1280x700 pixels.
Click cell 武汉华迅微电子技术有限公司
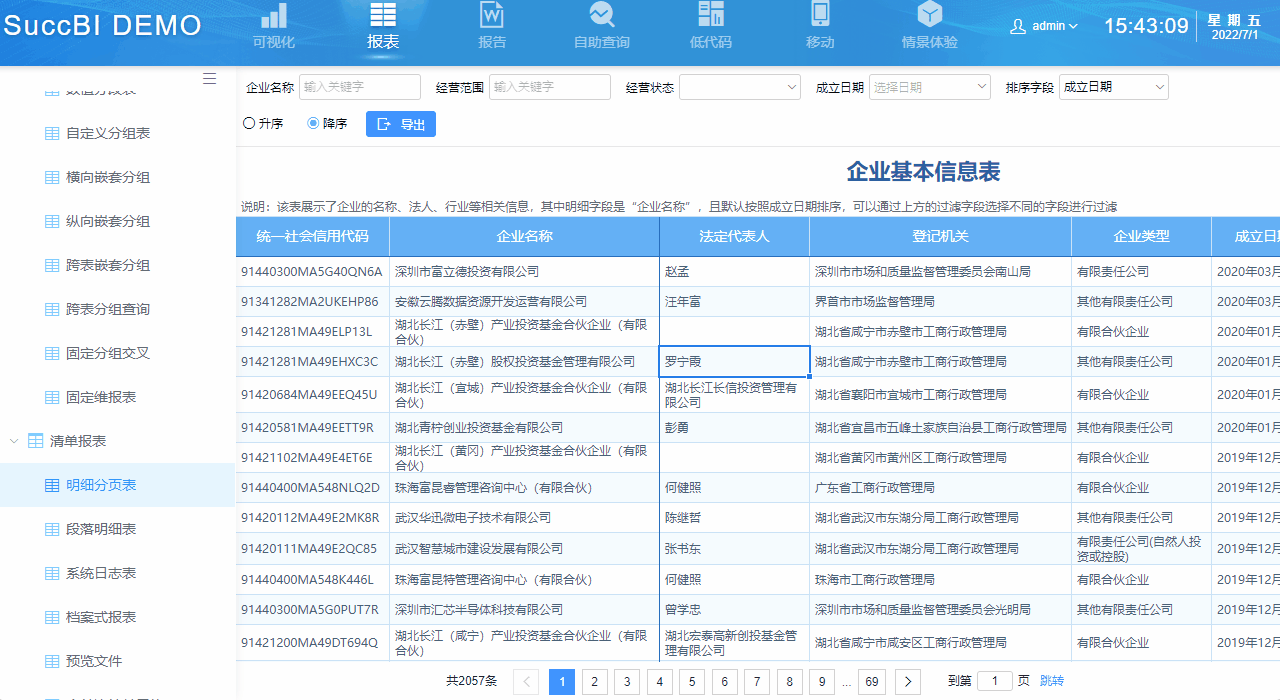click(x=524, y=517)
